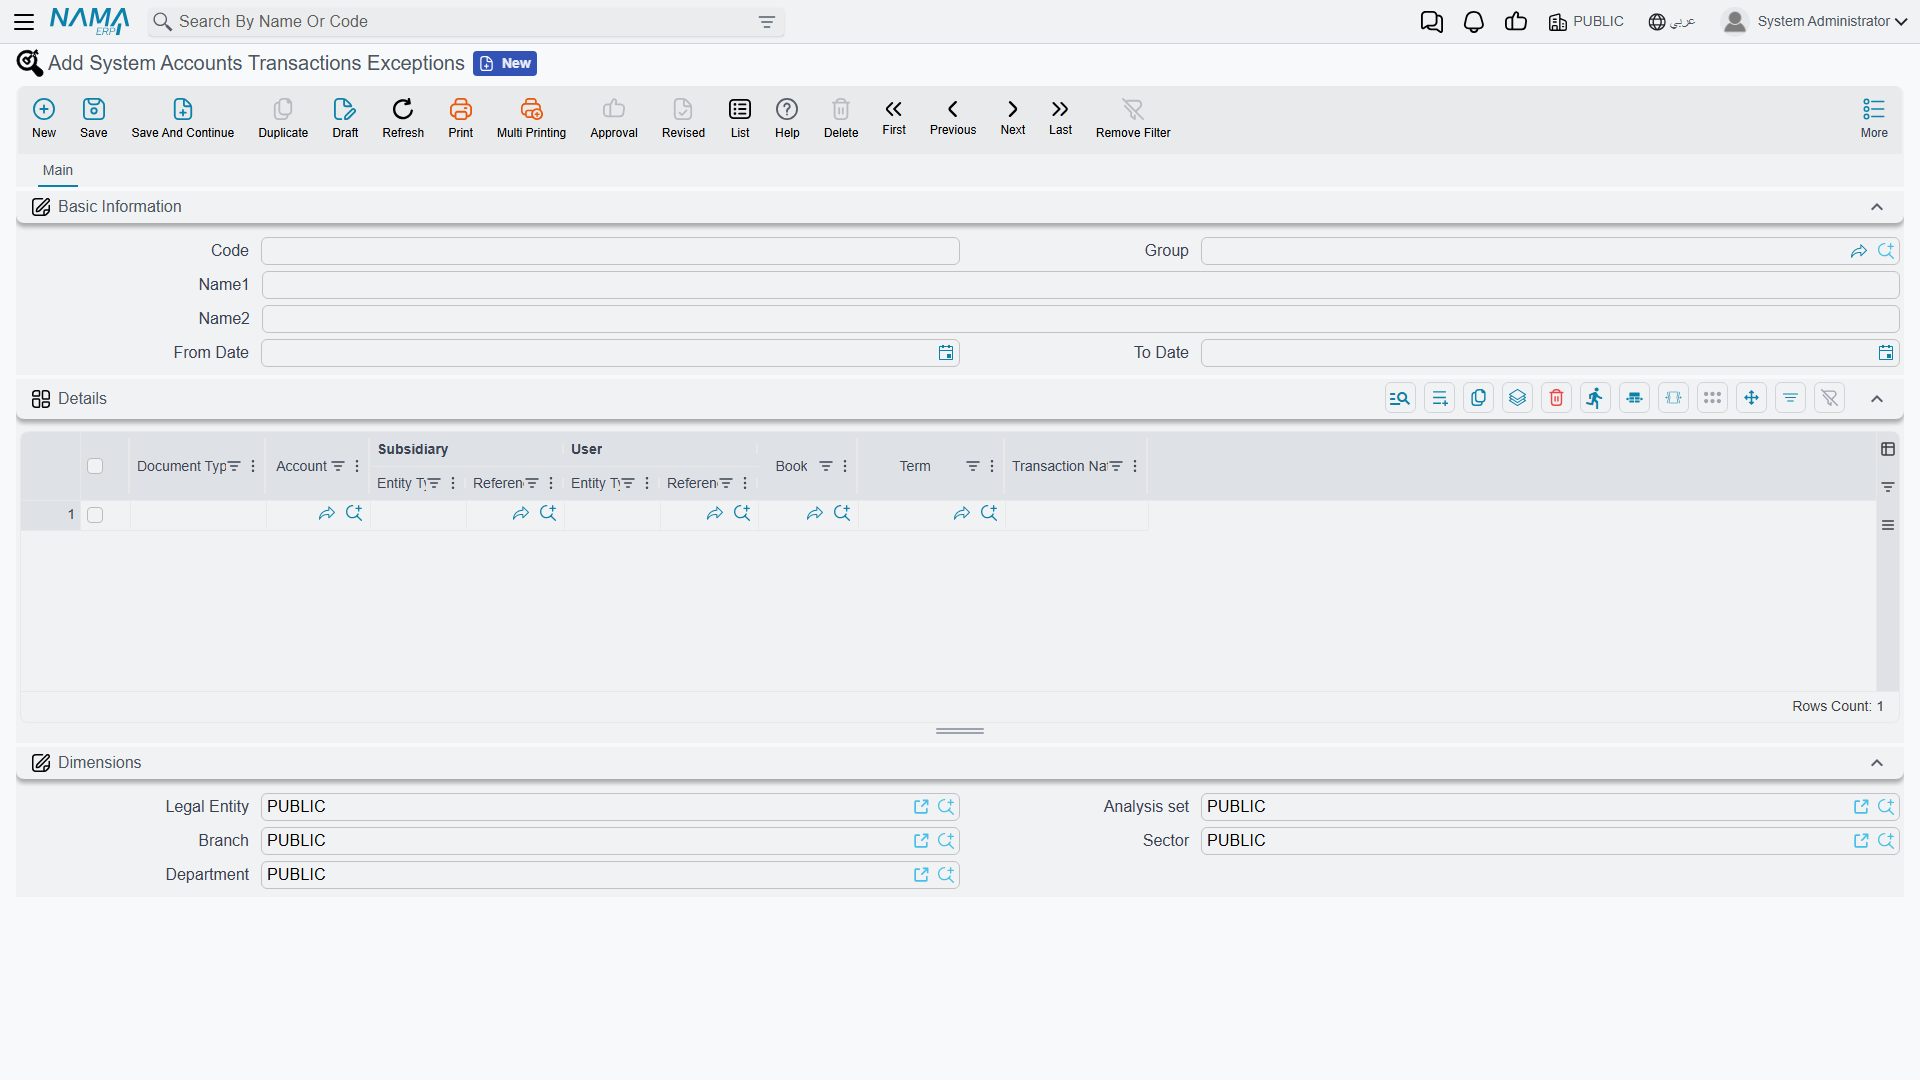Open the chat messages icon
Screen dimensions: 1920x1080
click(x=1432, y=22)
